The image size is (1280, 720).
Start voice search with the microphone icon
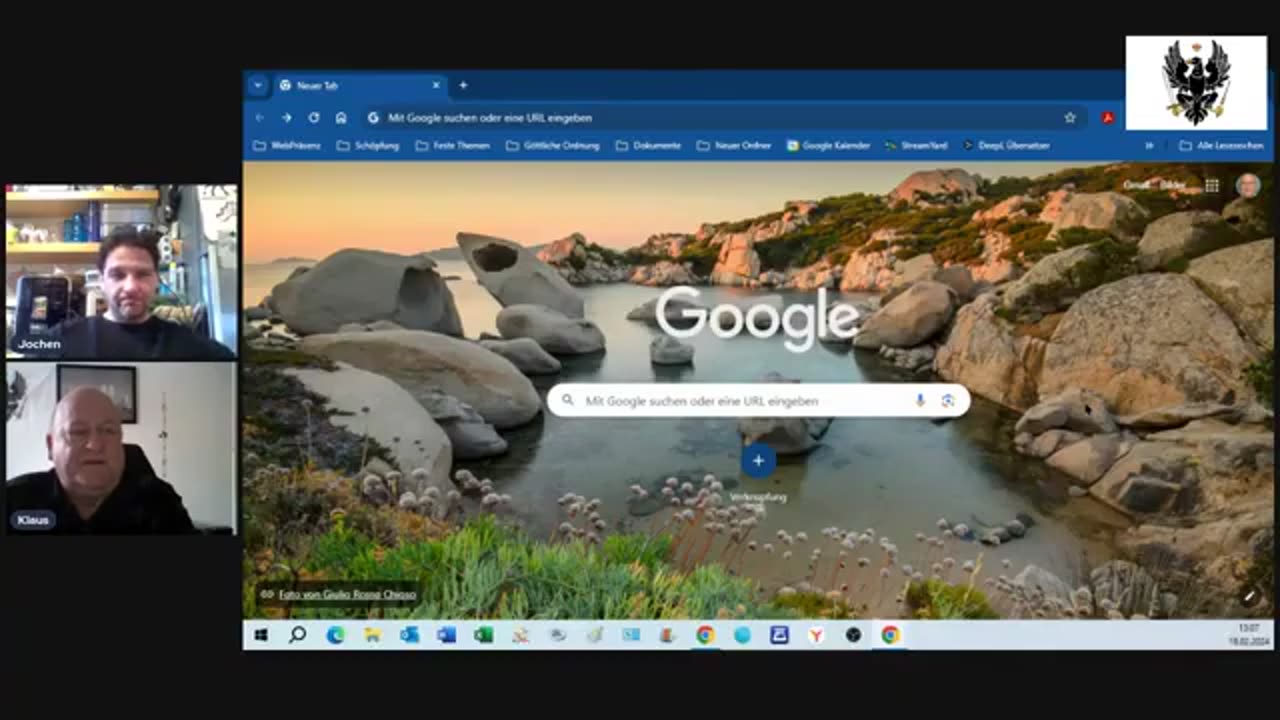pyautogui.click(x=920, y=401)
